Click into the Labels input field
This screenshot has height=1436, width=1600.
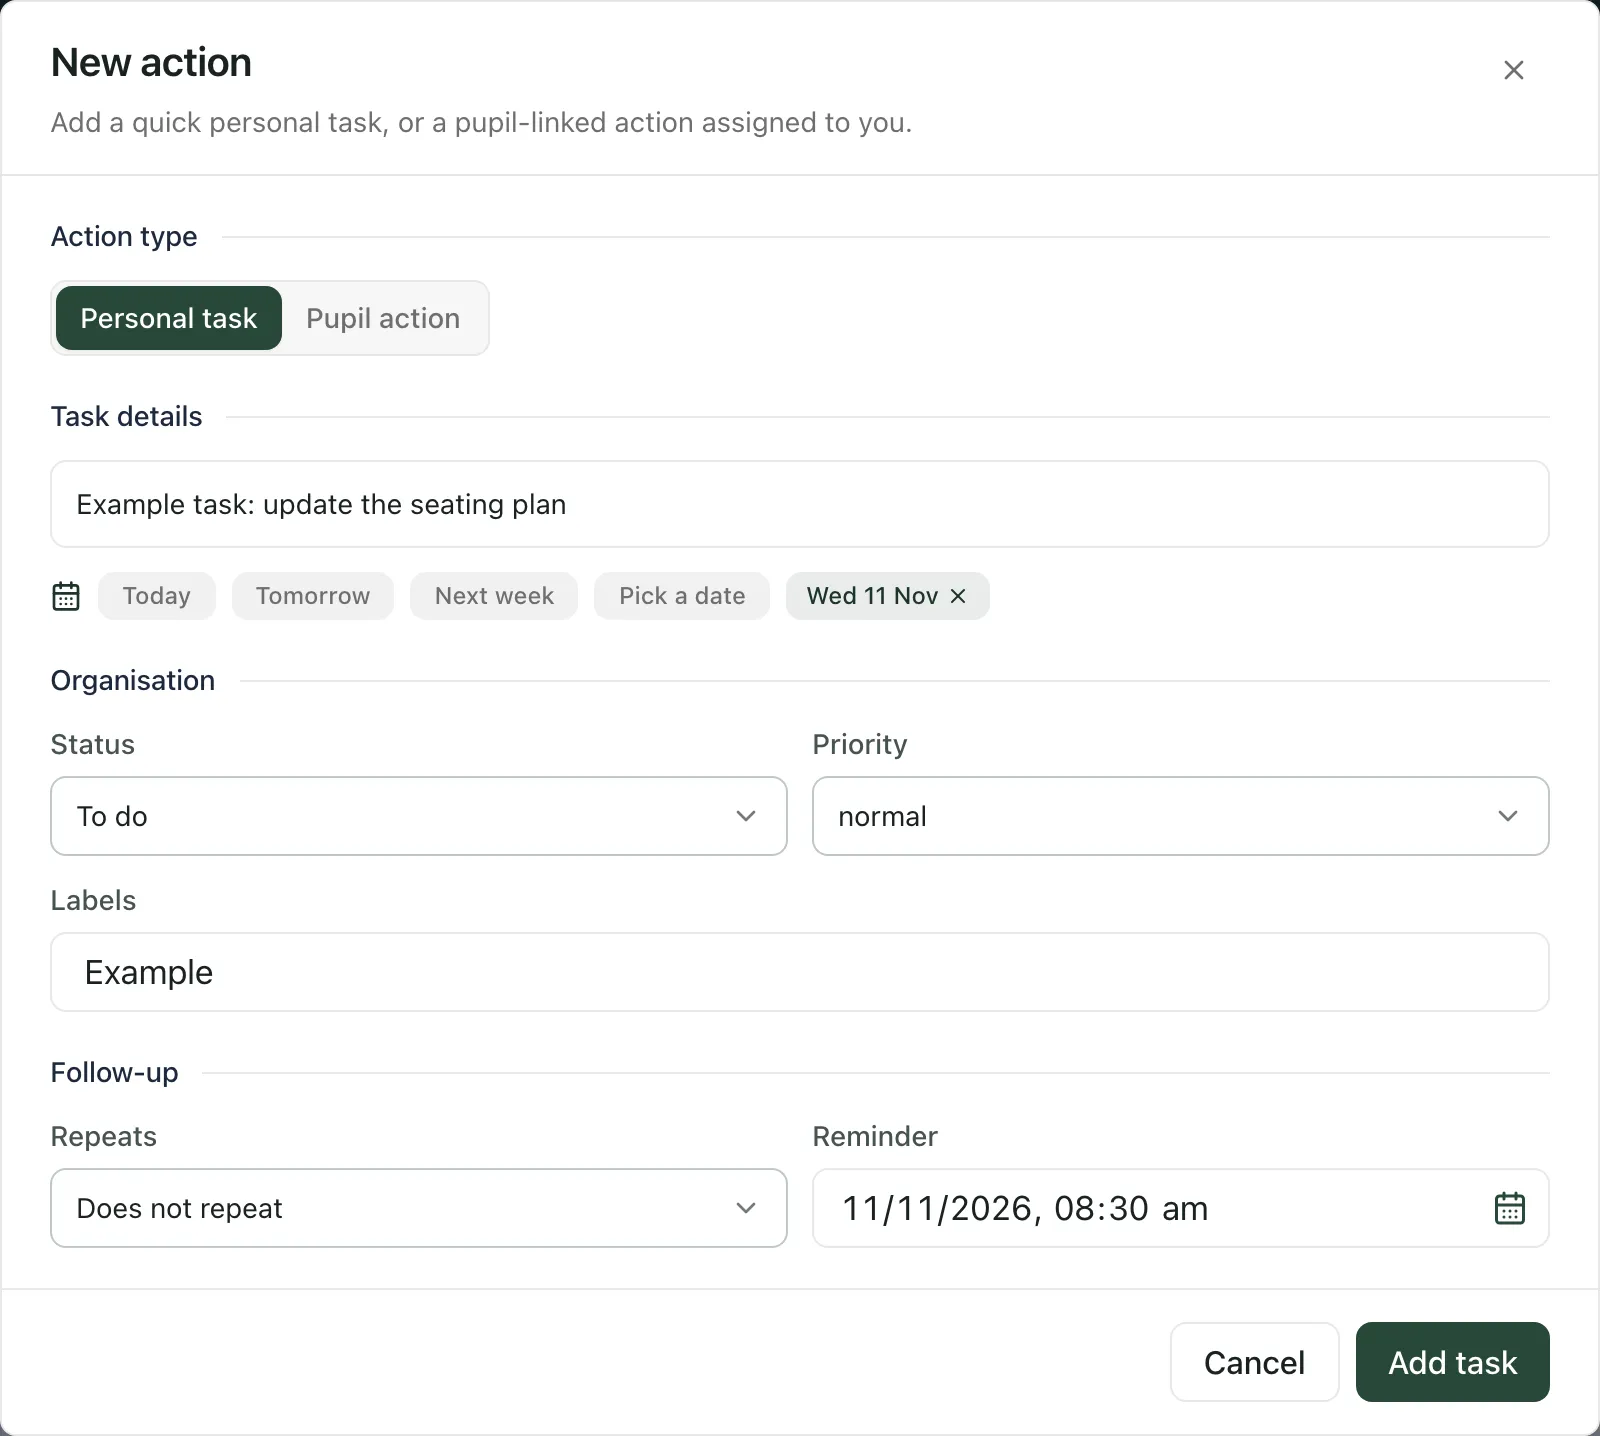coord(800,972)
